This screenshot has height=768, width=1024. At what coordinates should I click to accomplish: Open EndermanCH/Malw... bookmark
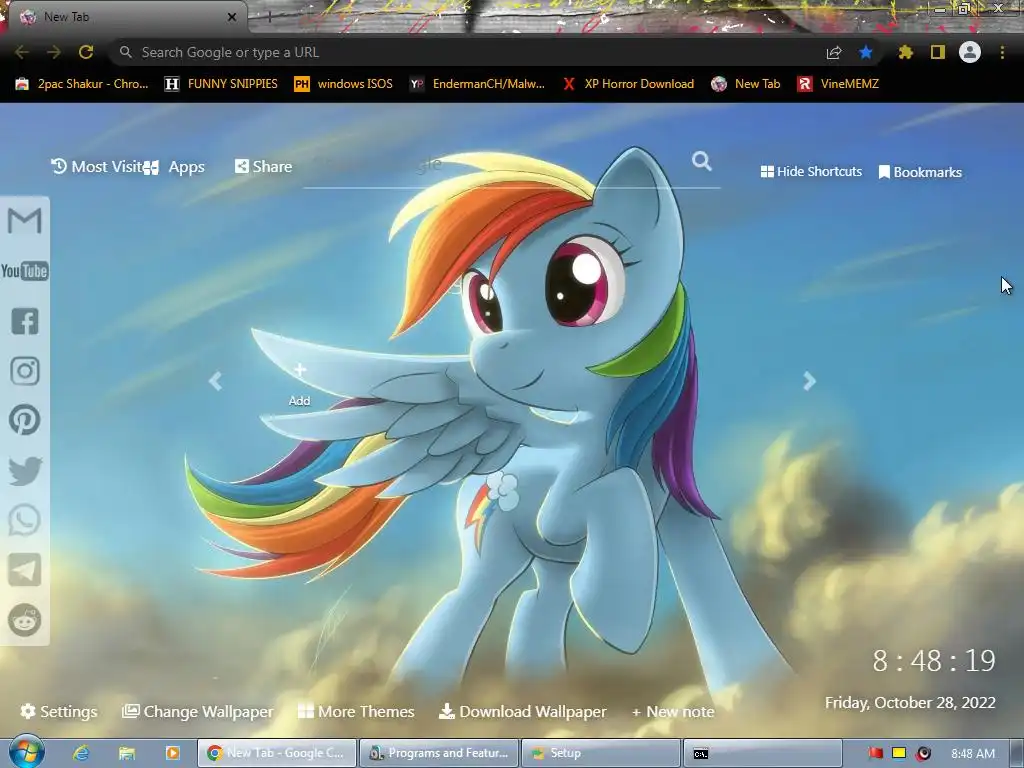tap(477, 84)
